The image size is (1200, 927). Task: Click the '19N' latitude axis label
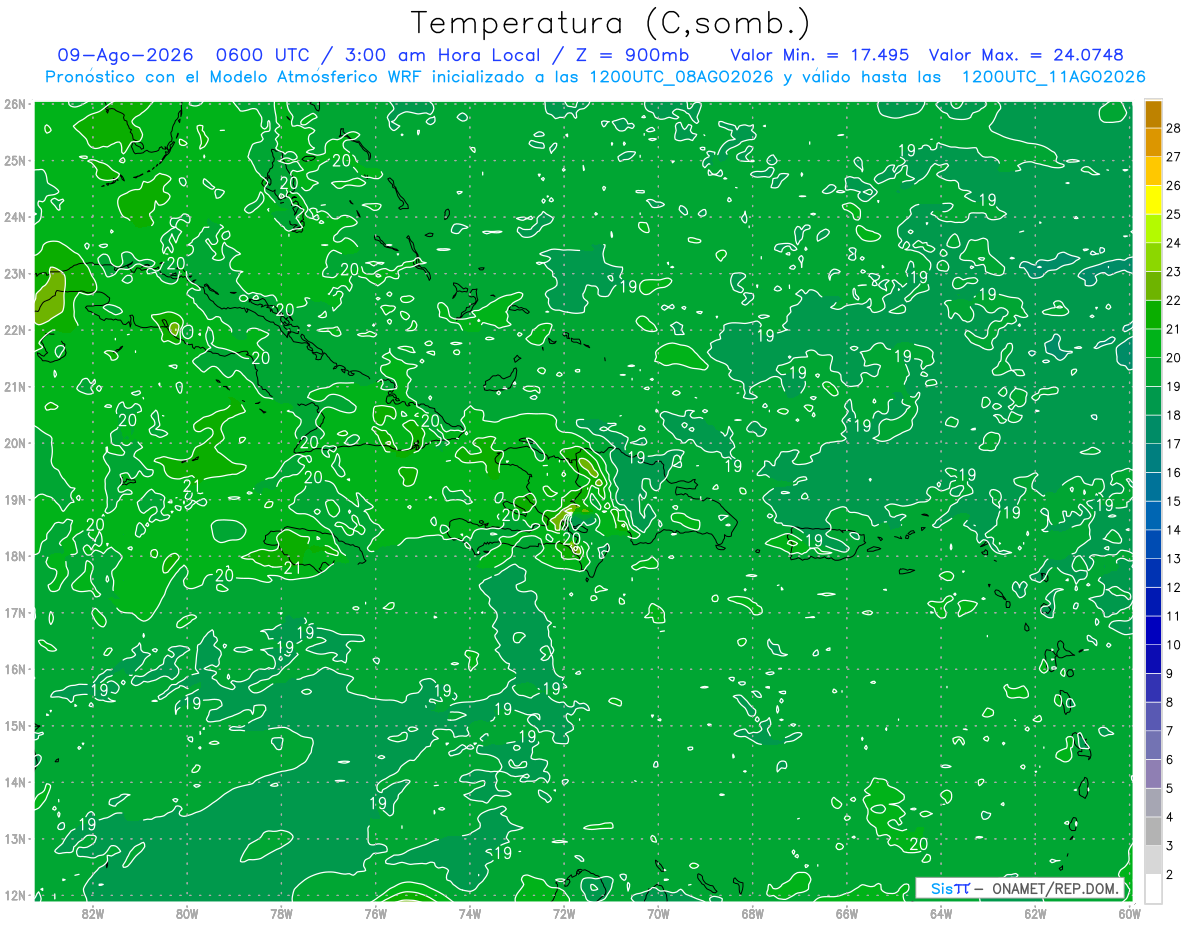pos(15,499)
